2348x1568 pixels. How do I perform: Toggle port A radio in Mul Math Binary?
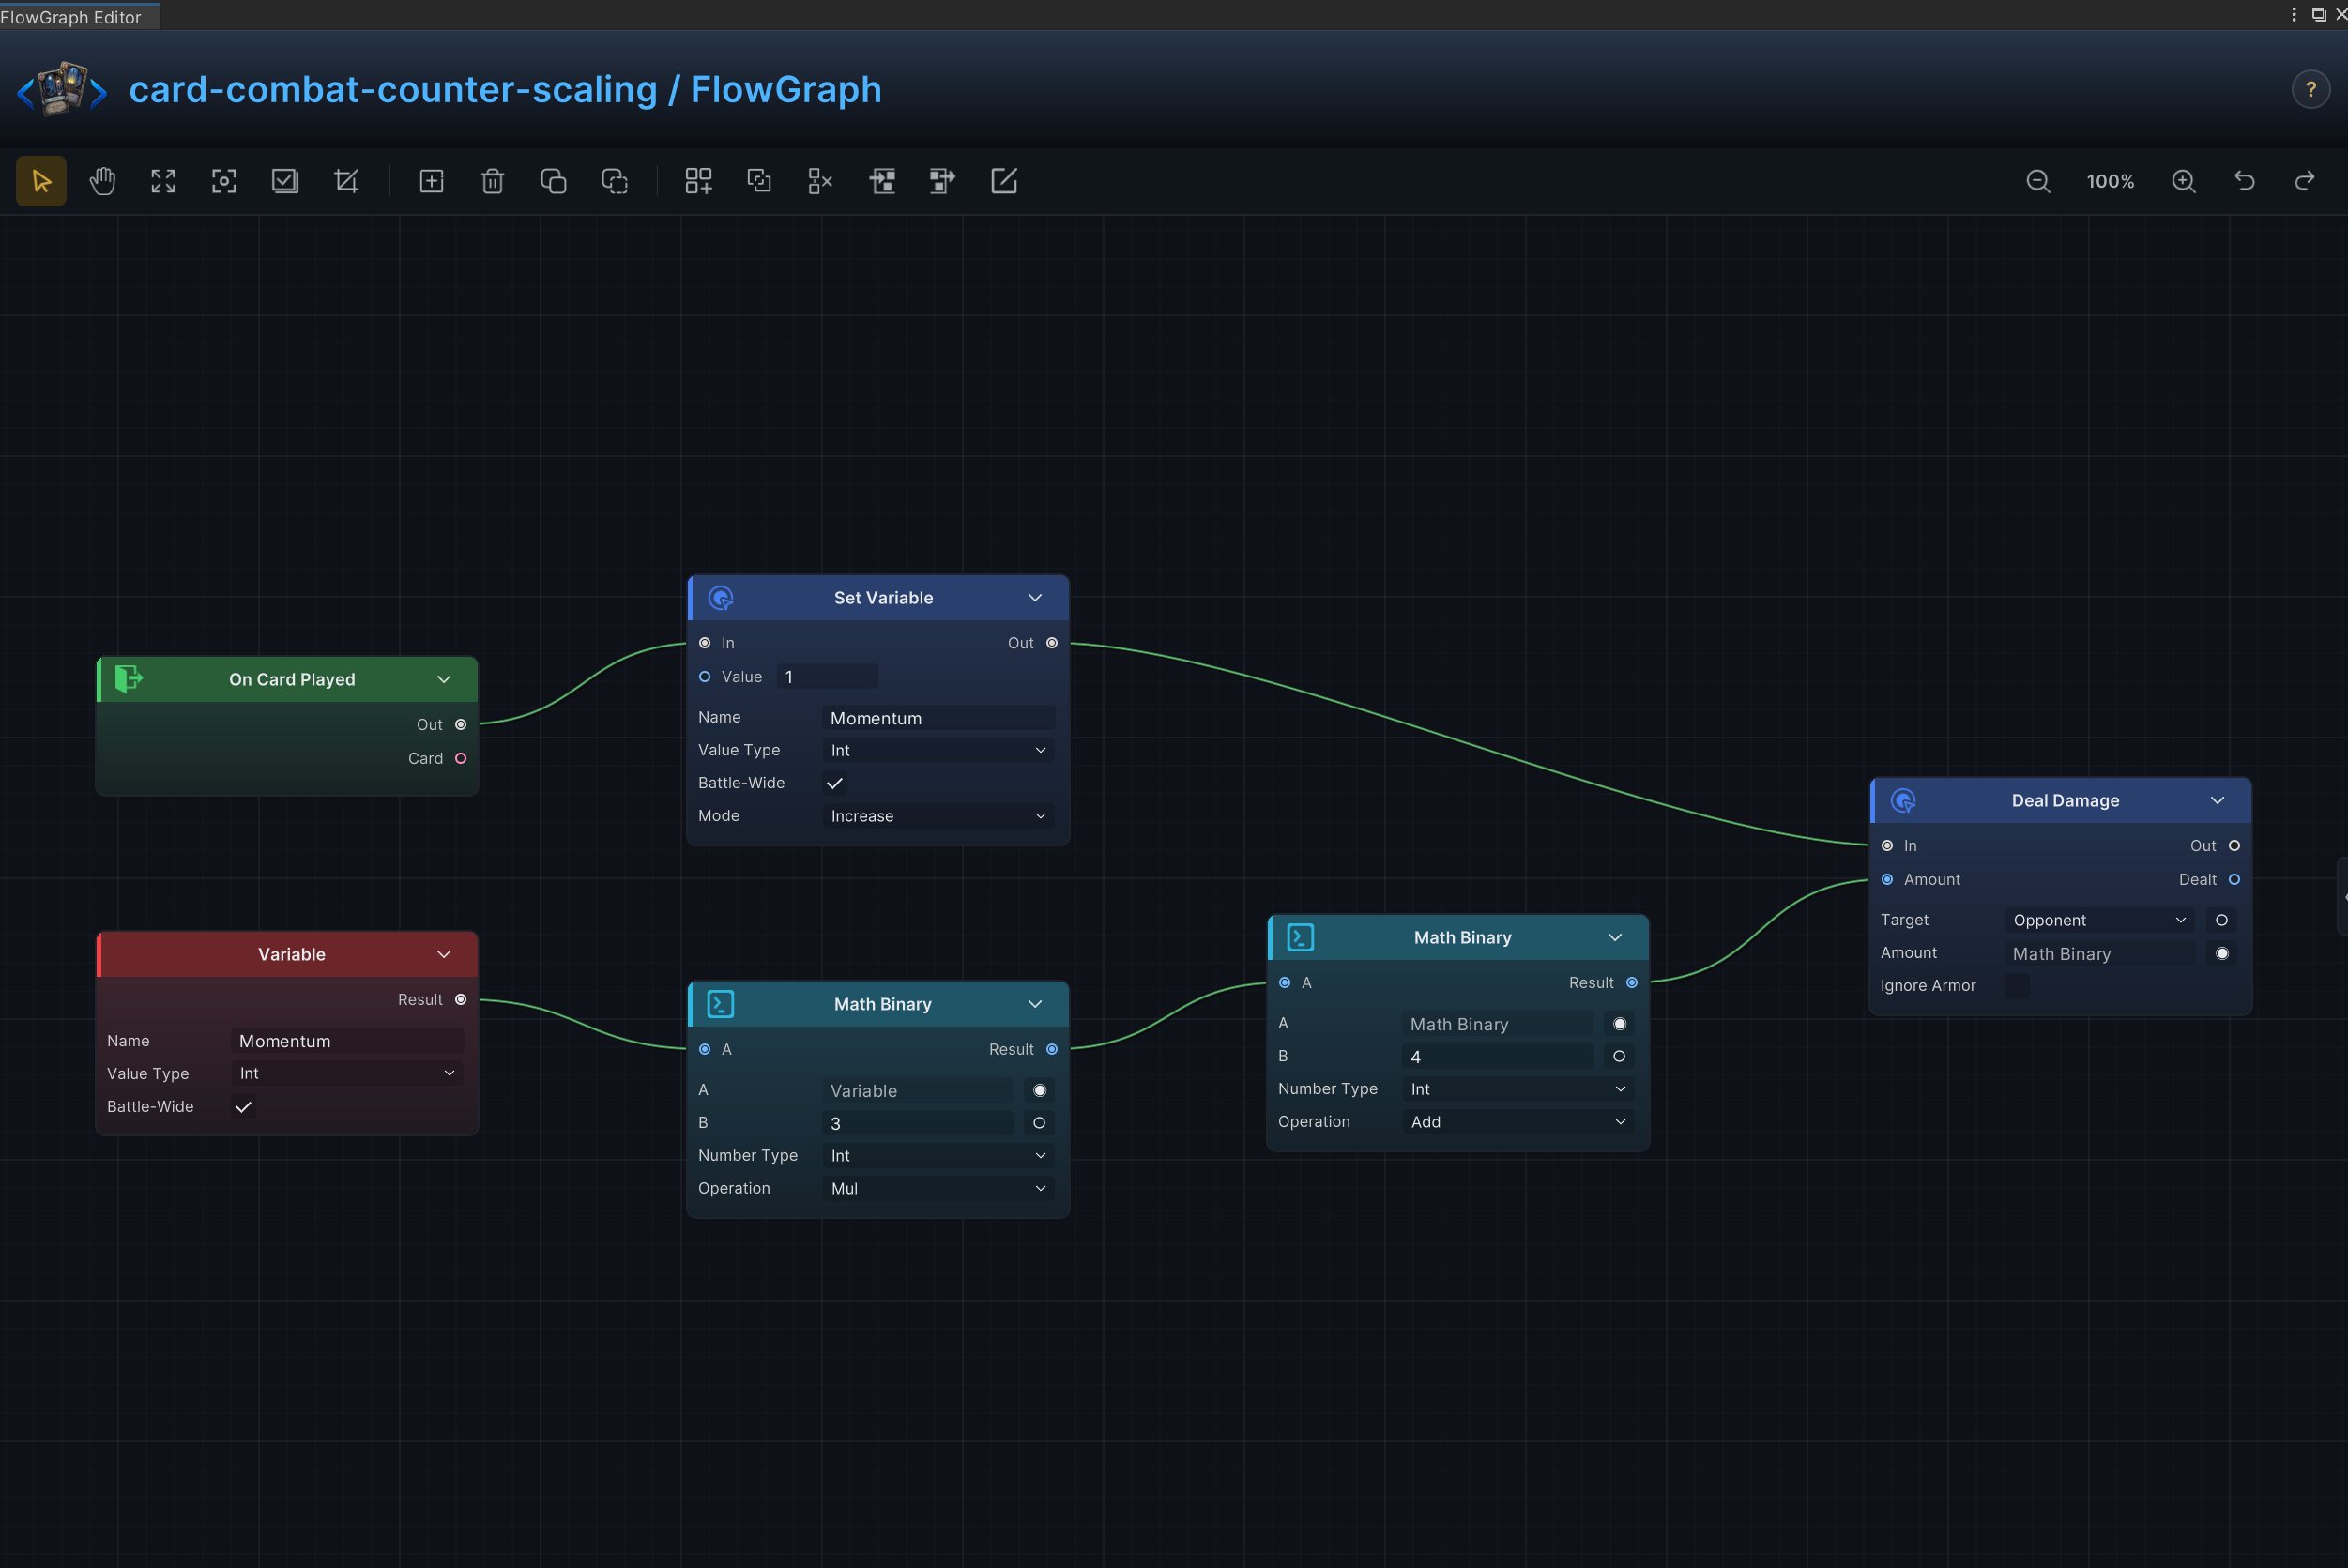(x=1040, y=1091)
